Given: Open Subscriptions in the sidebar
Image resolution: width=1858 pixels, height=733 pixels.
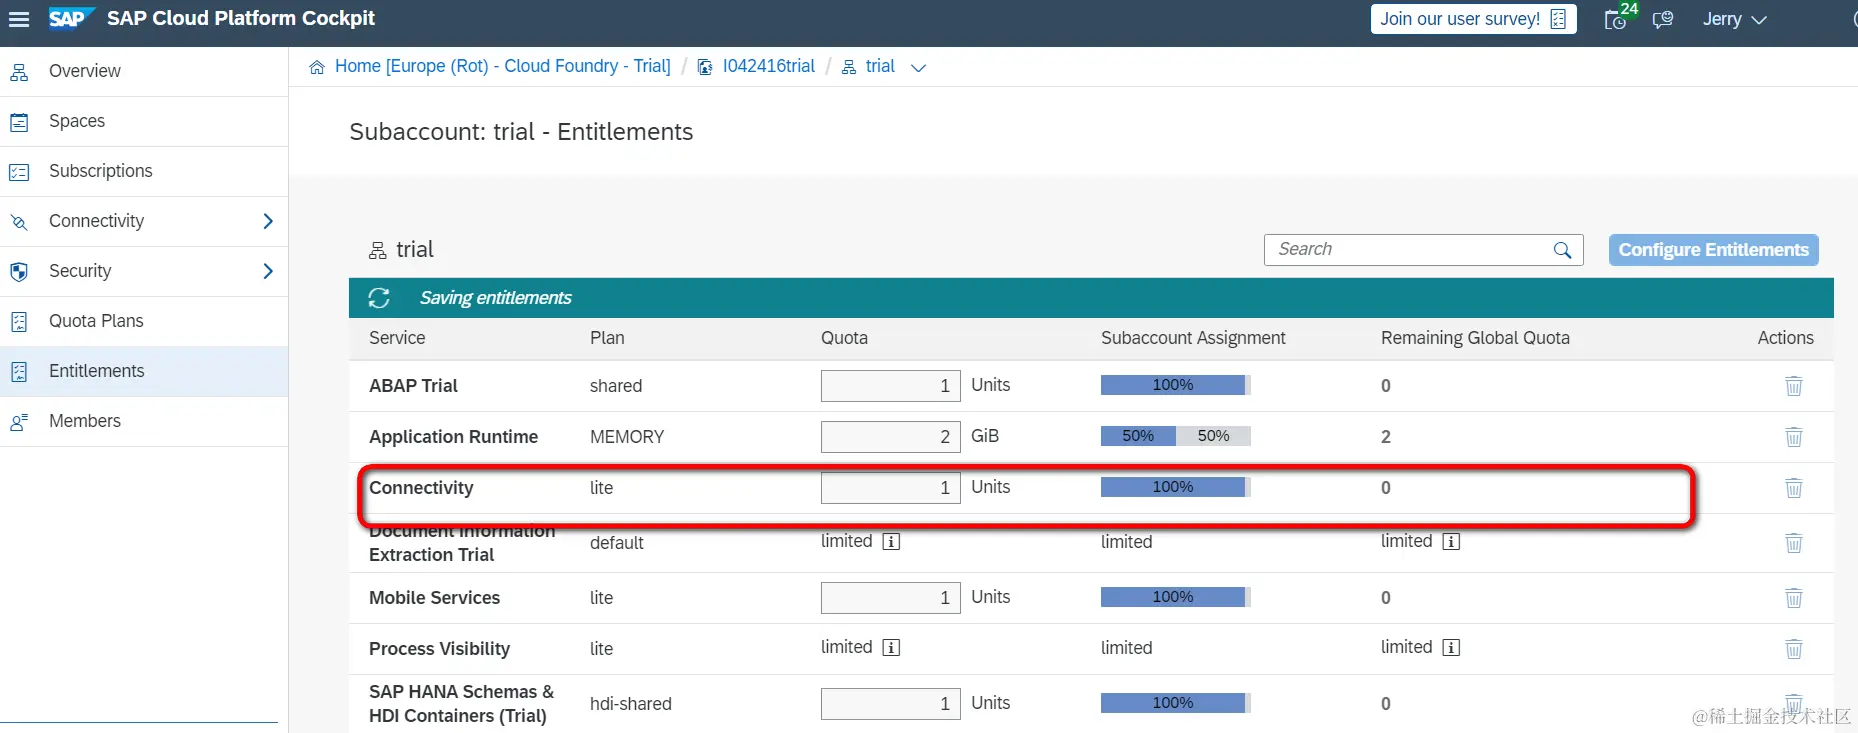Looking at the screenshot, I should tap(144, 171).
